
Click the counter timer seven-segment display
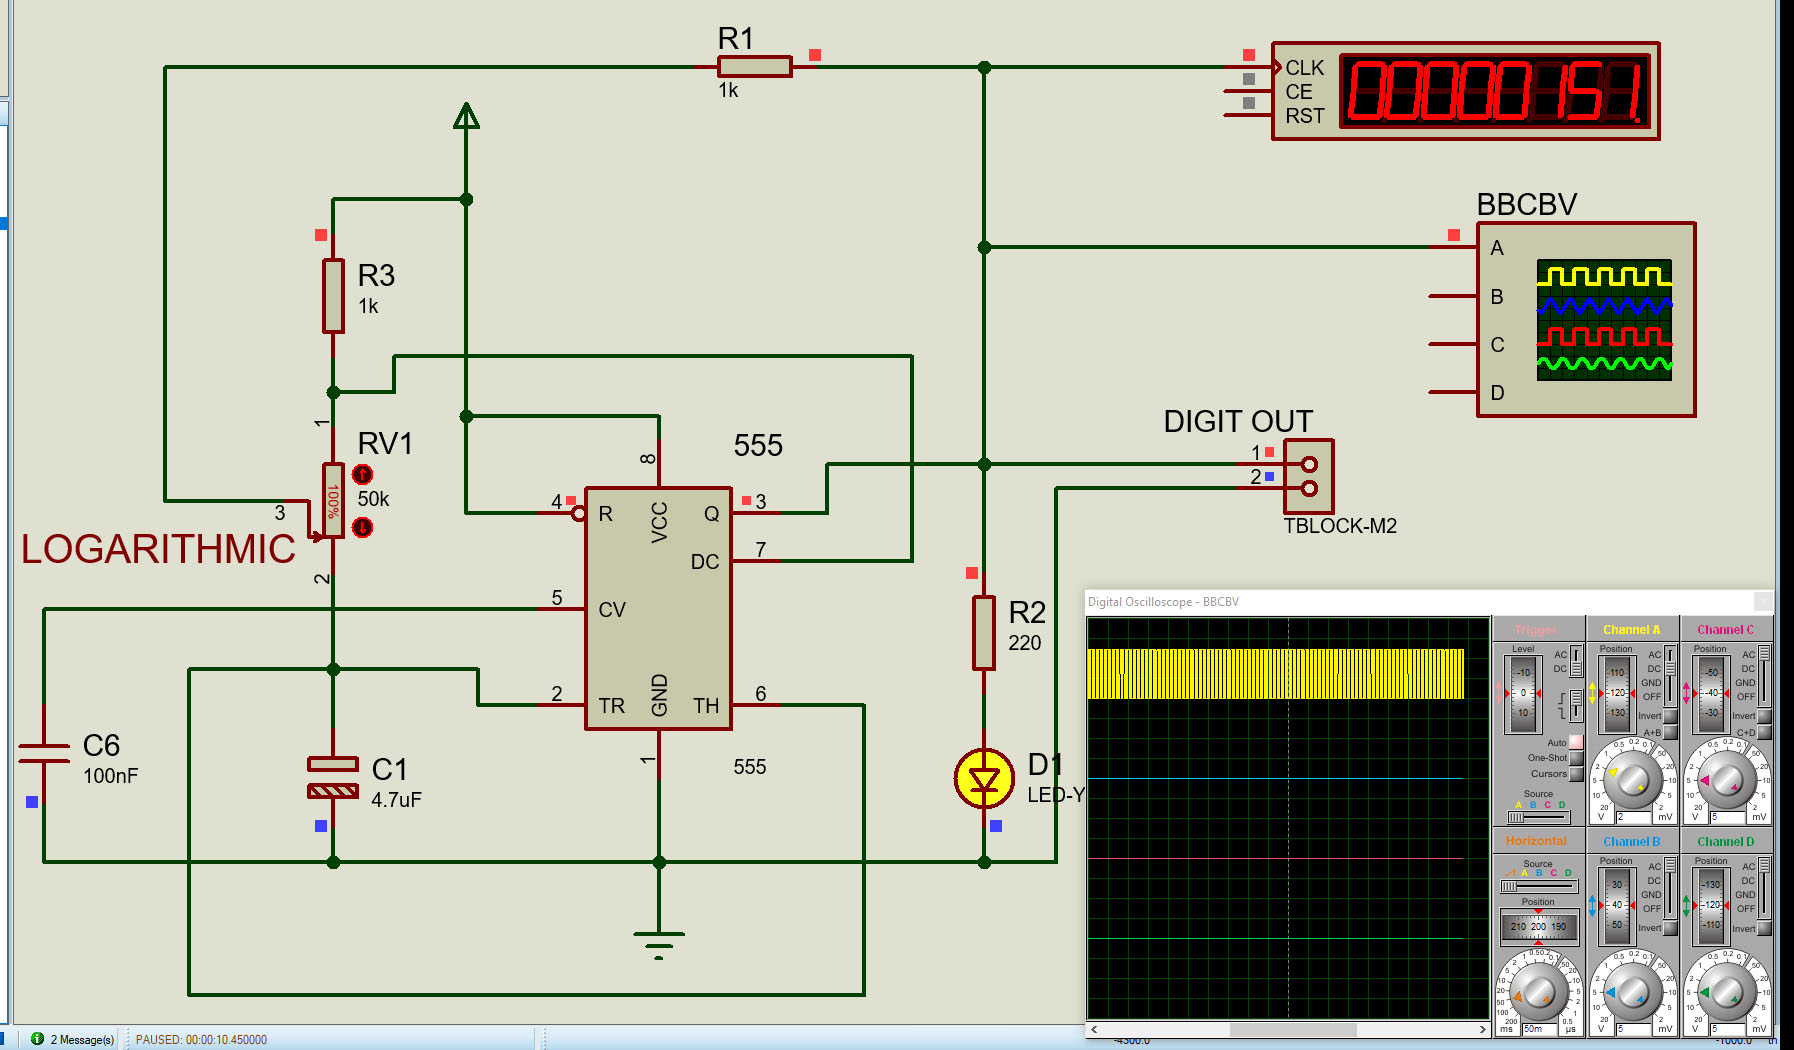click(1497, 91)
